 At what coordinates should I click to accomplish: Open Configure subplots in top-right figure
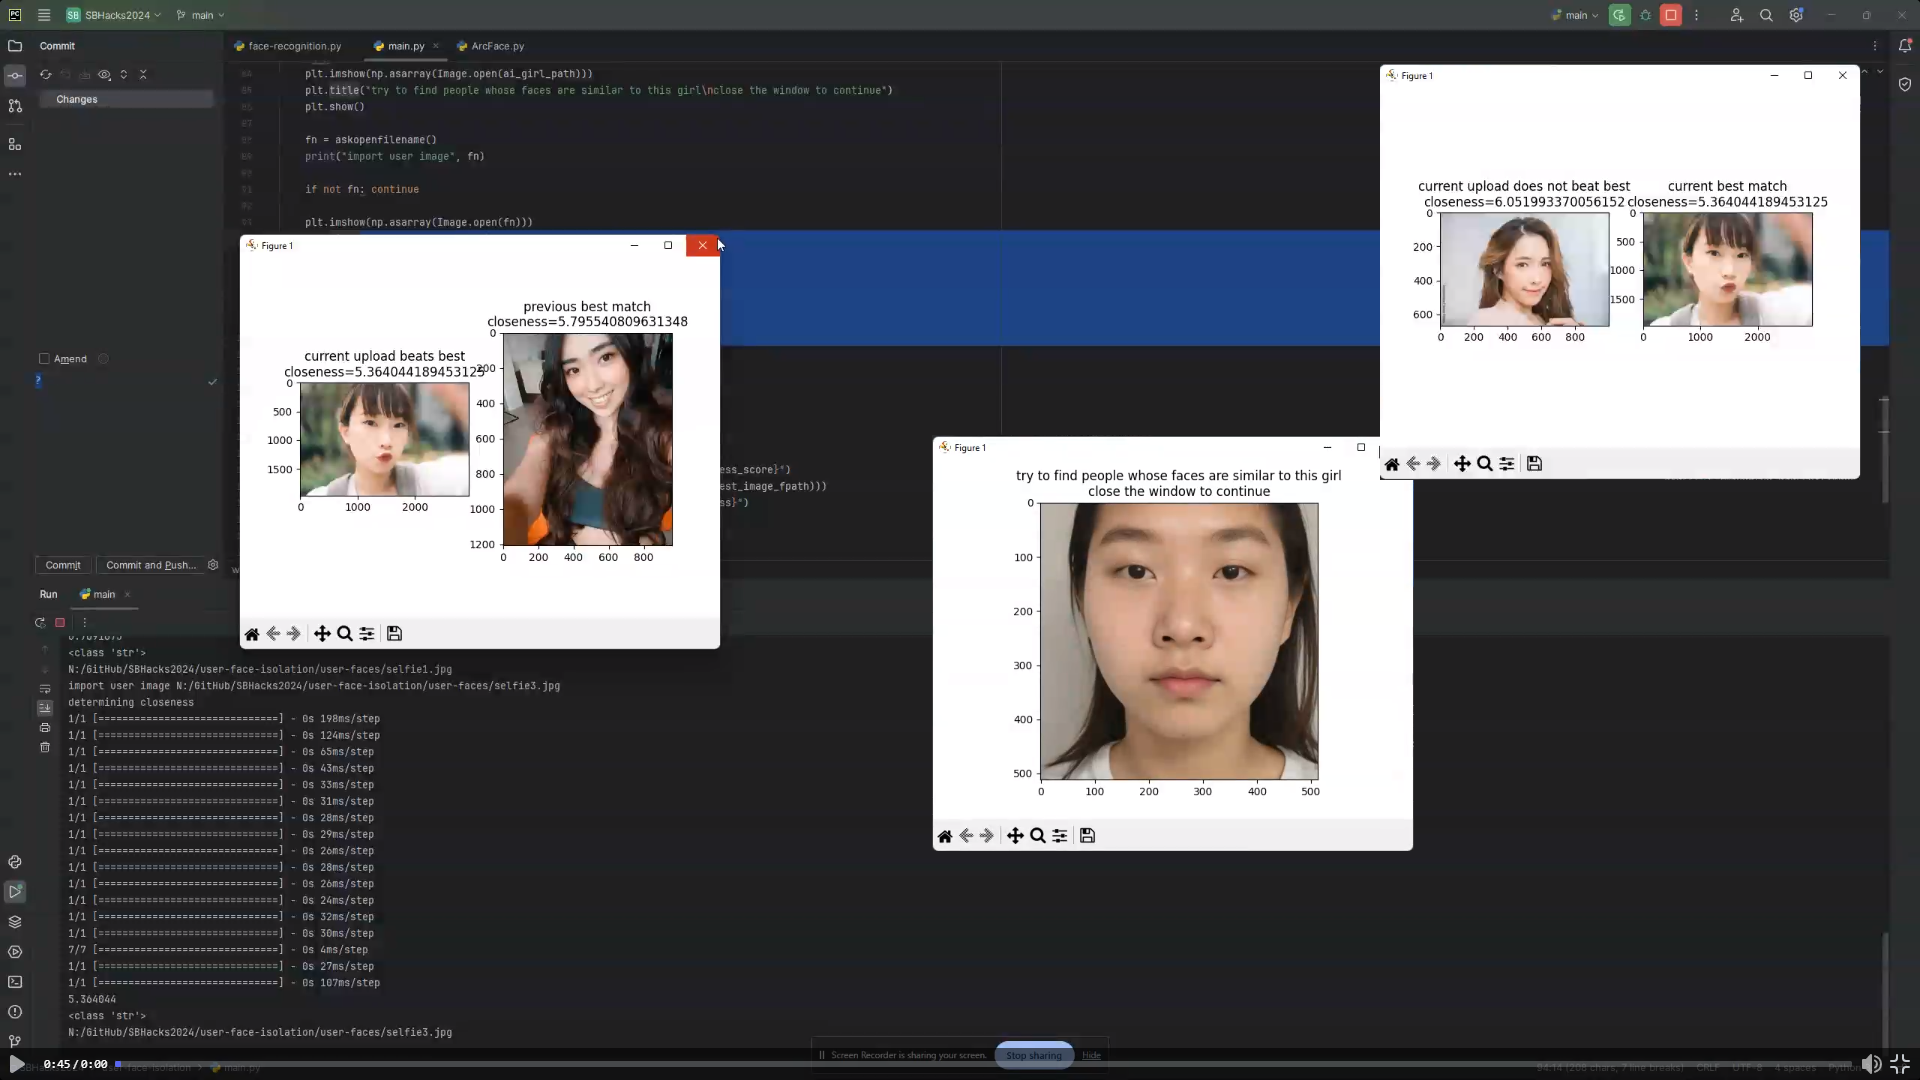pyautogui.click(x=1507, y=464)
